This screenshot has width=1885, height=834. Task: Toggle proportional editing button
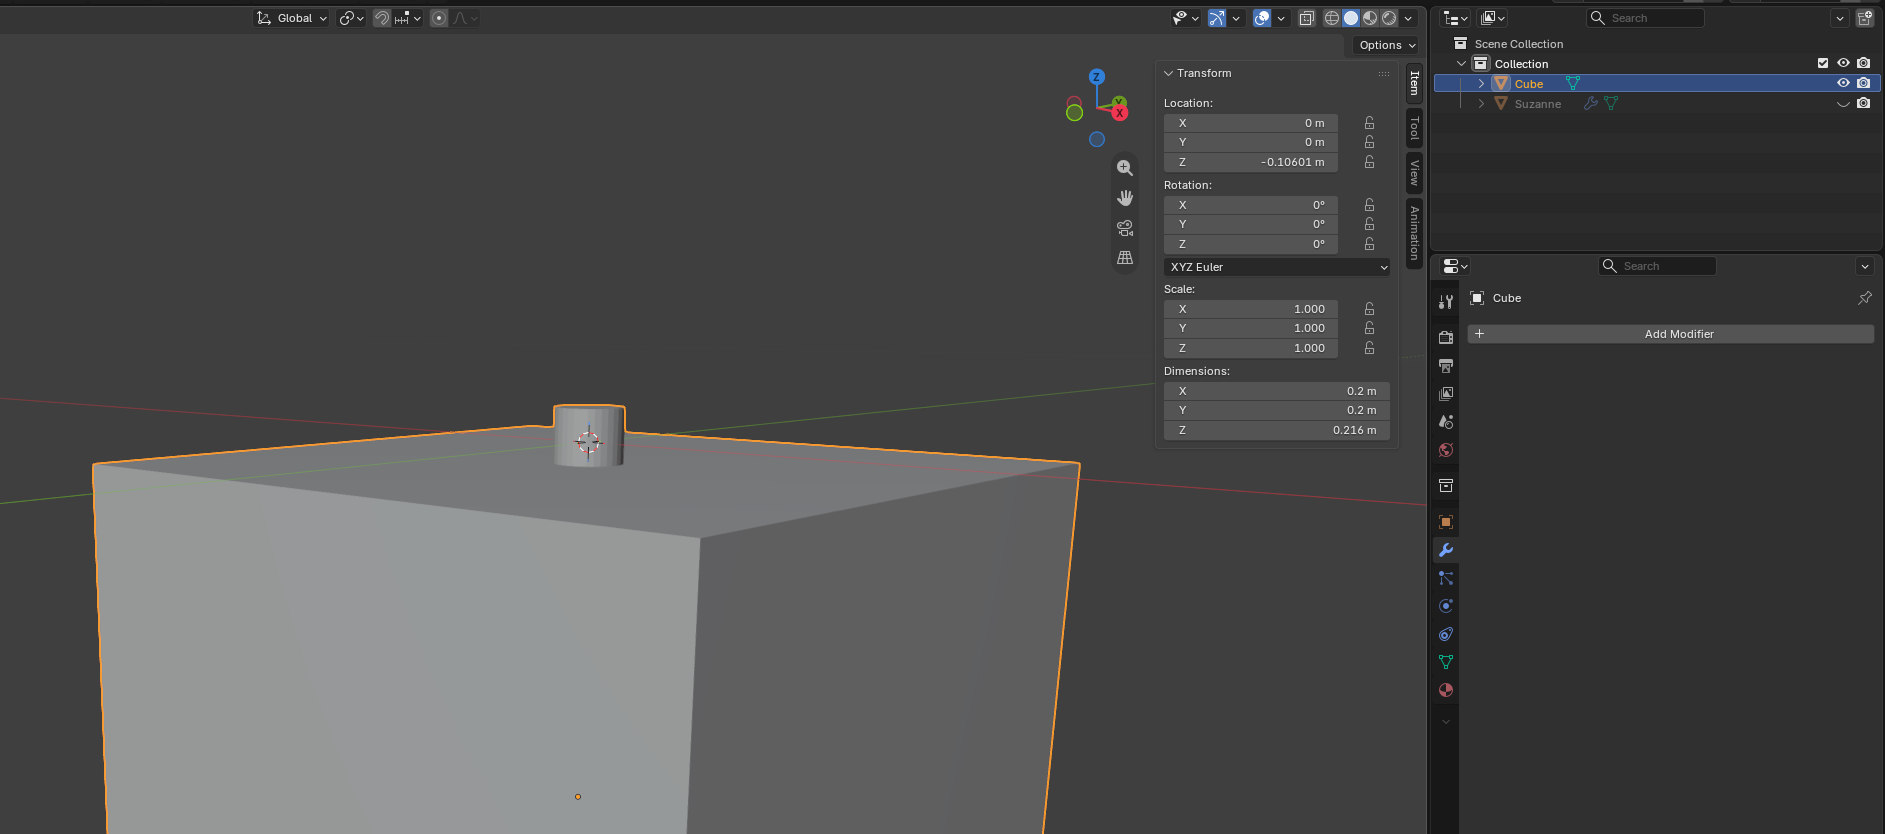click(439, 18)
